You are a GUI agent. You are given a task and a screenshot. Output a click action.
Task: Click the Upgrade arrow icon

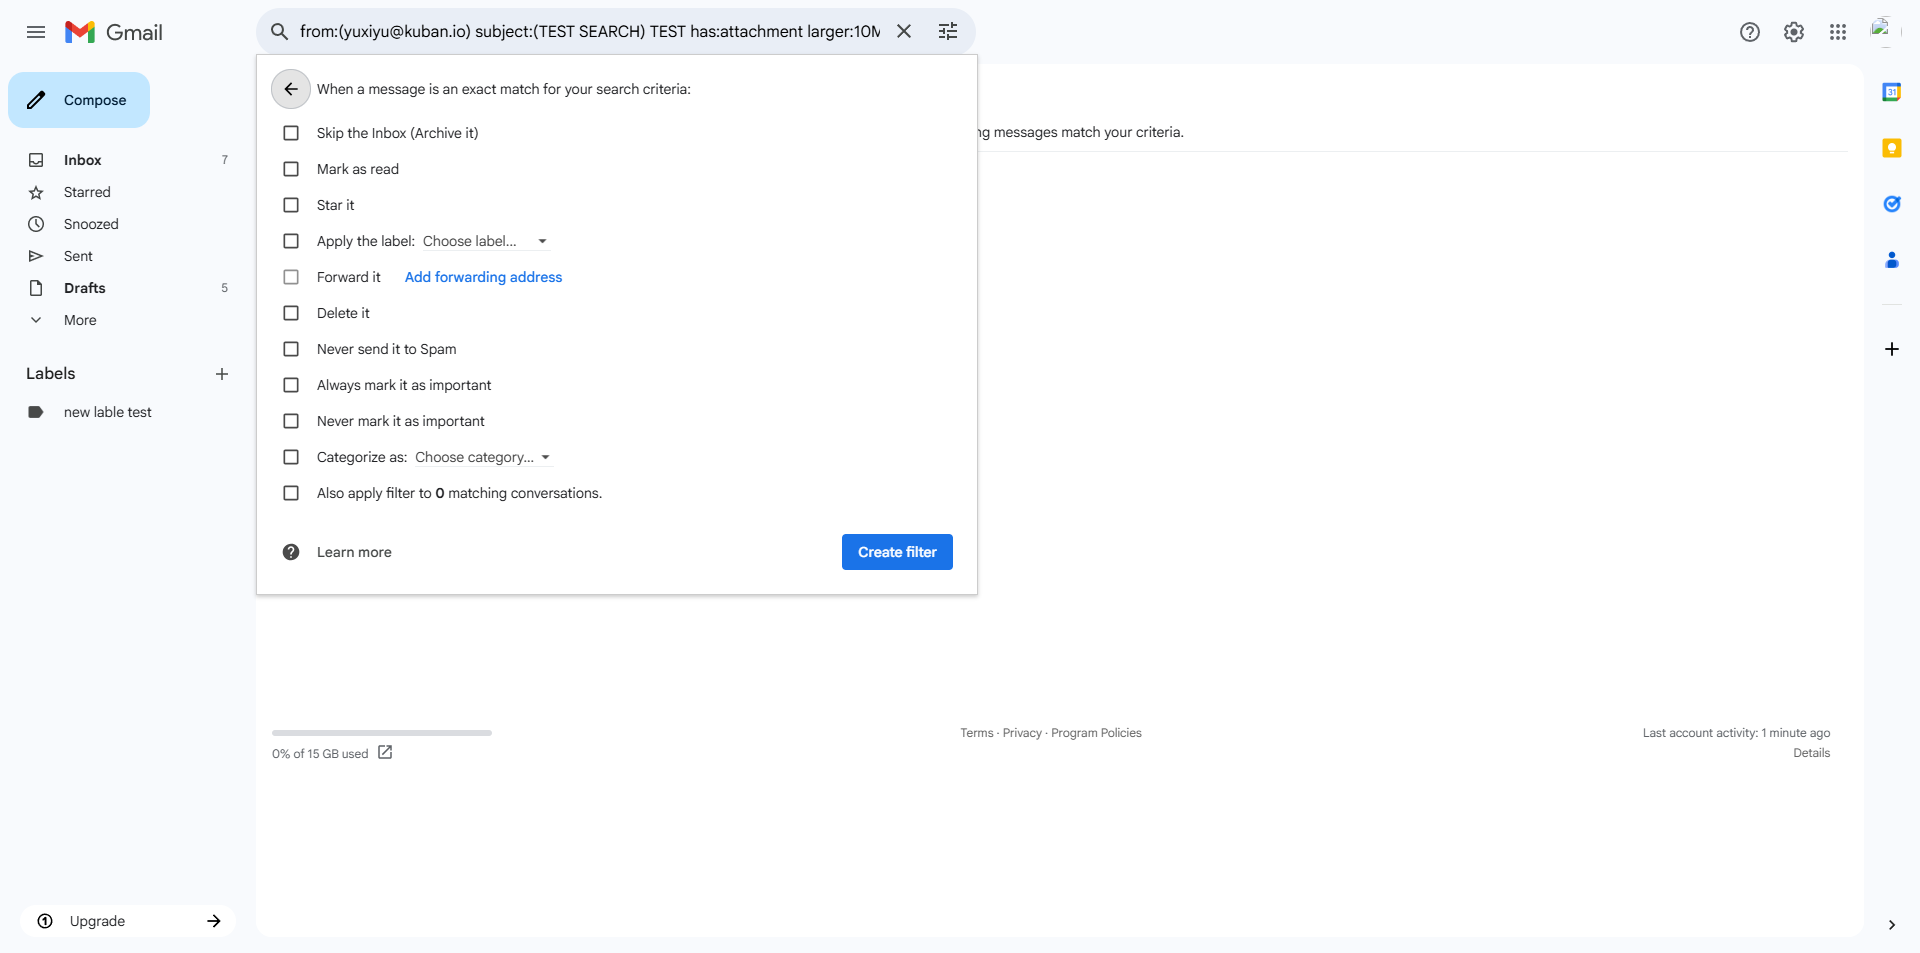(x=214, y=921)
